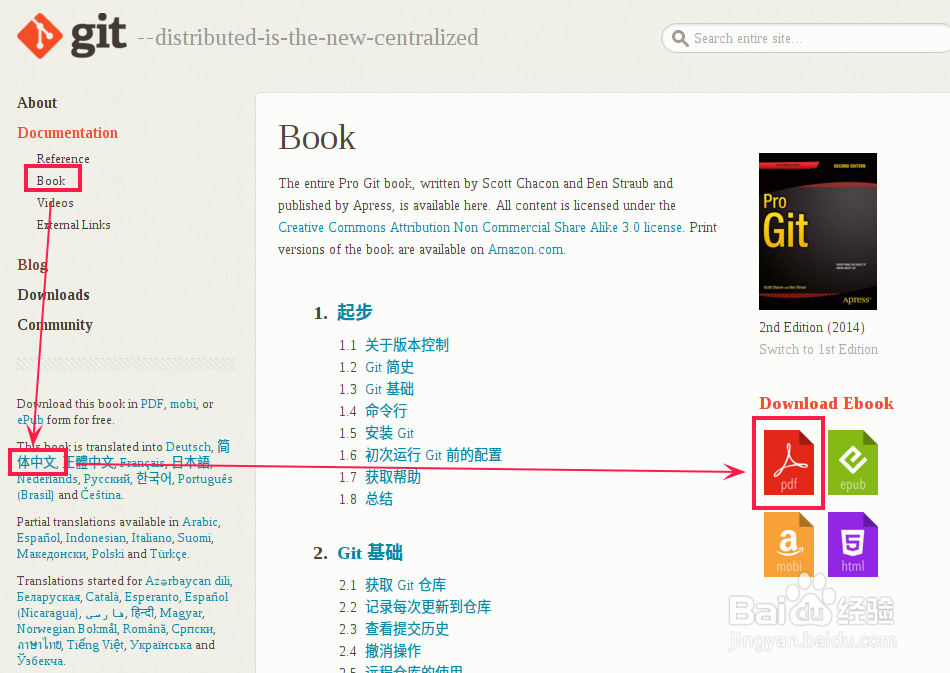
Task: Navigate to the Videos section
Action: click(x=55, y=202)
